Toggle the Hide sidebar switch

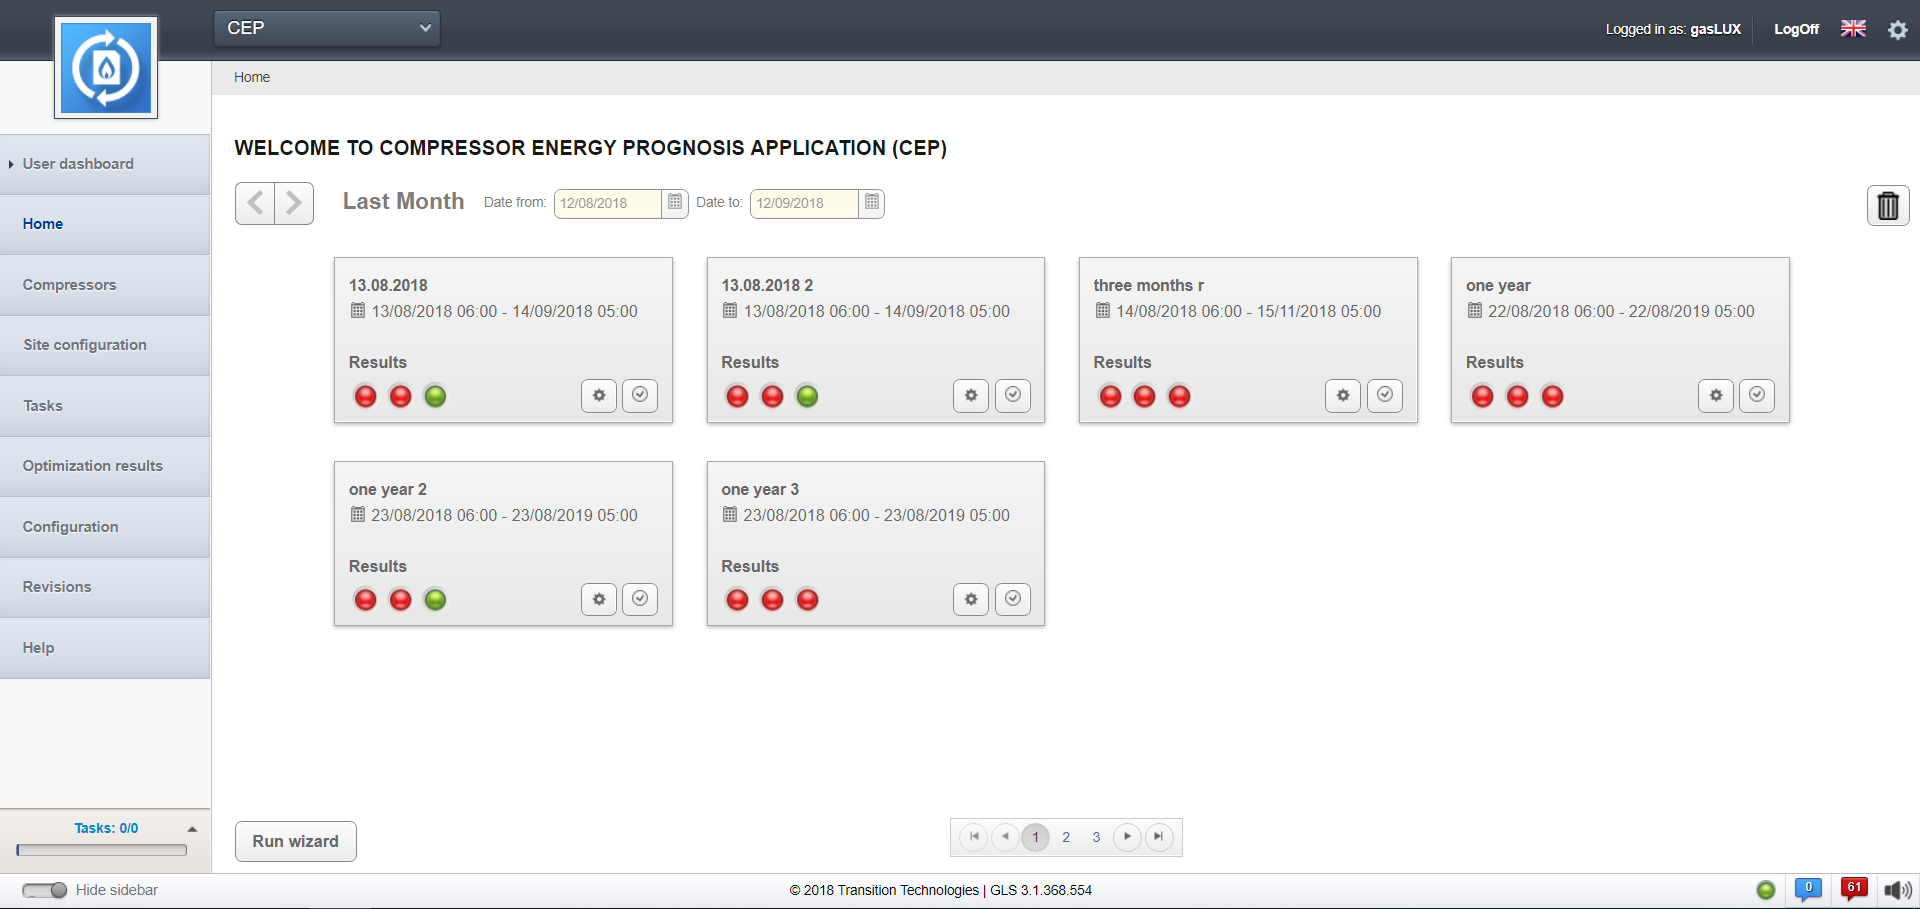click(44, 890)
